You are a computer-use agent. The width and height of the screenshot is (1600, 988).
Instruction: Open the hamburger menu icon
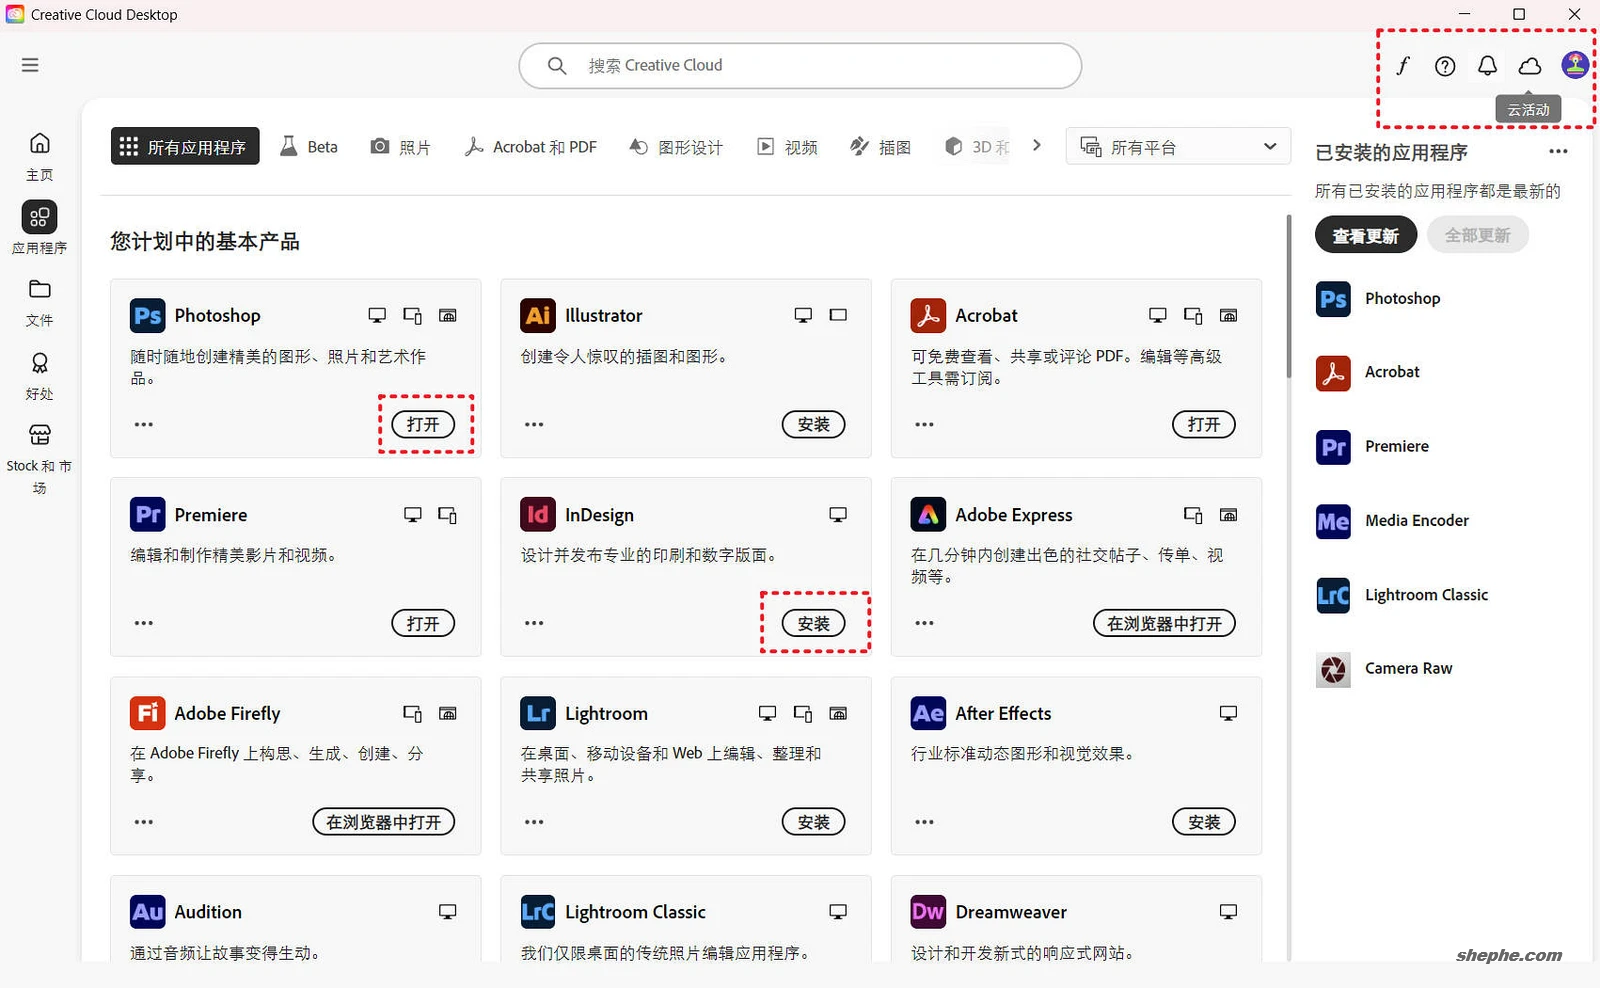tap(30, 65)
